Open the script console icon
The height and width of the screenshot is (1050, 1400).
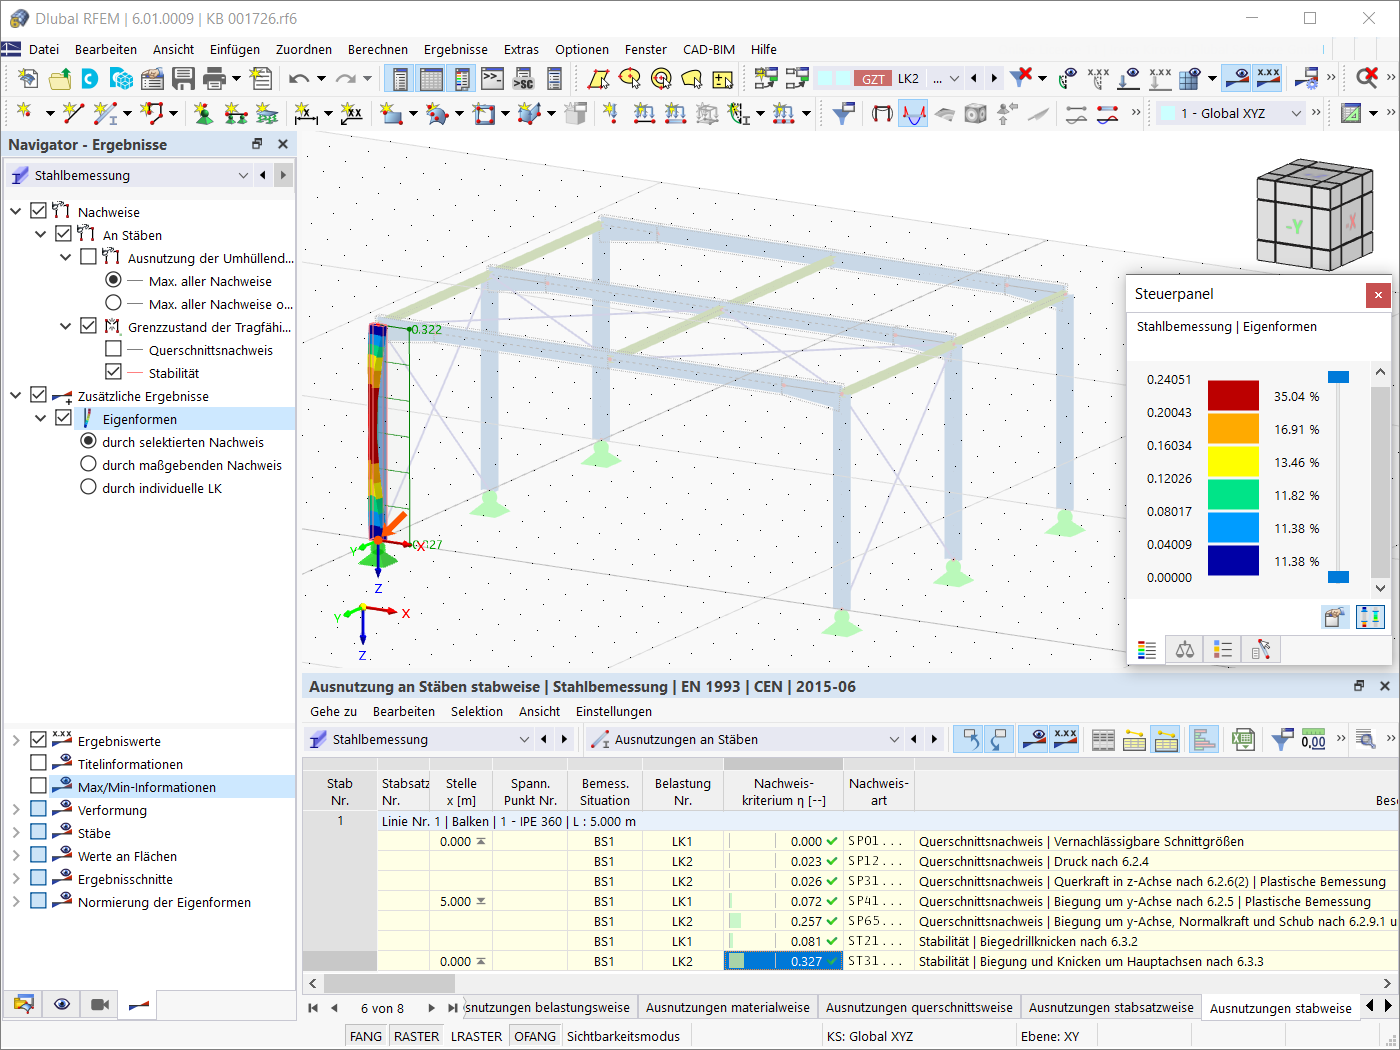(x=492, y=78)
